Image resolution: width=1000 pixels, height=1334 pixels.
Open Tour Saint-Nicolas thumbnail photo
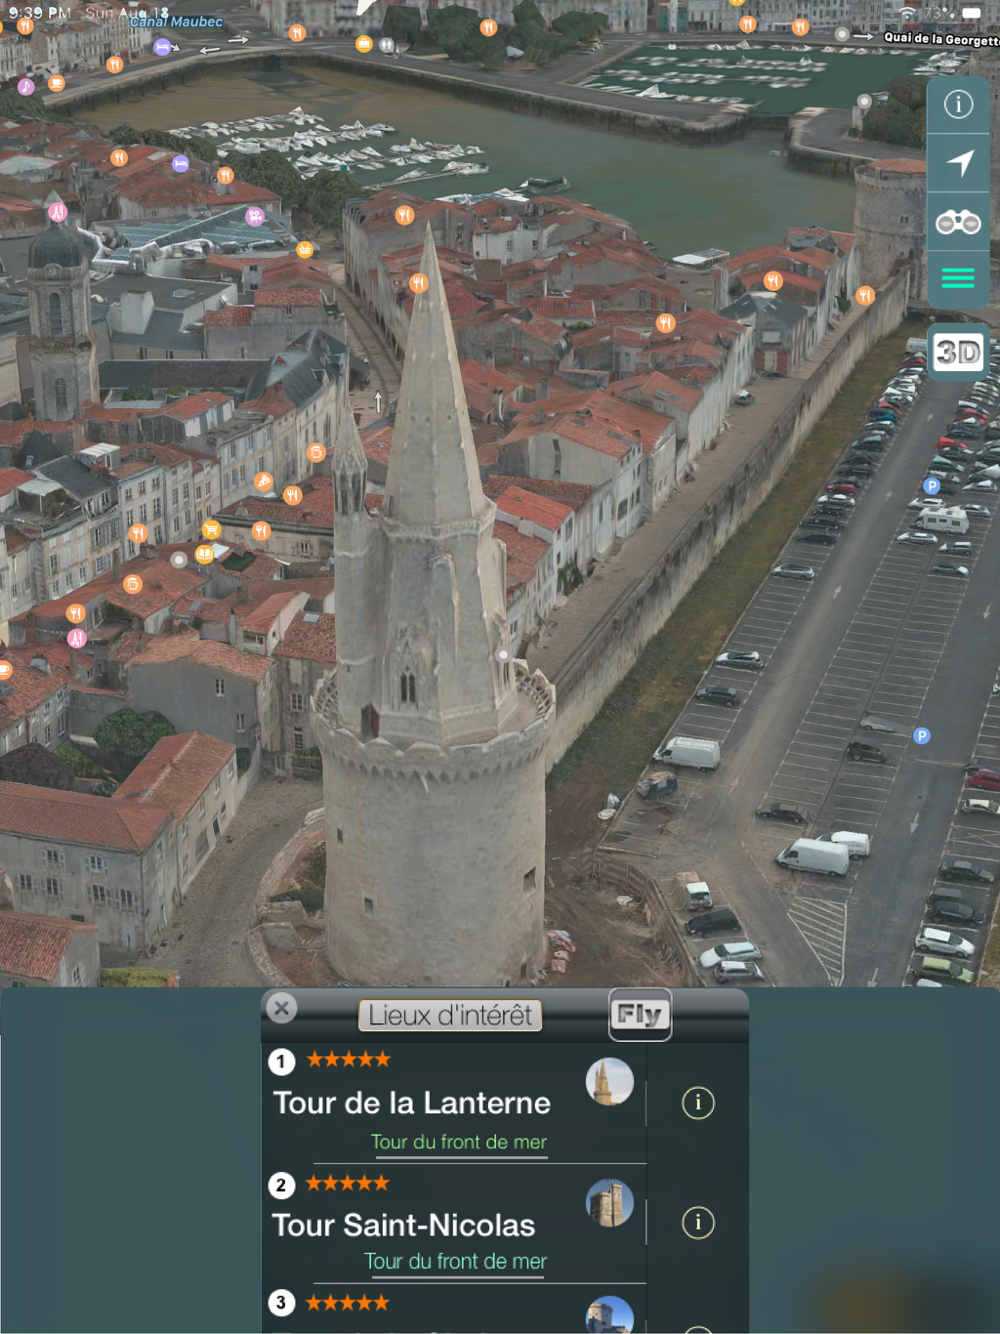[609, 1203]
